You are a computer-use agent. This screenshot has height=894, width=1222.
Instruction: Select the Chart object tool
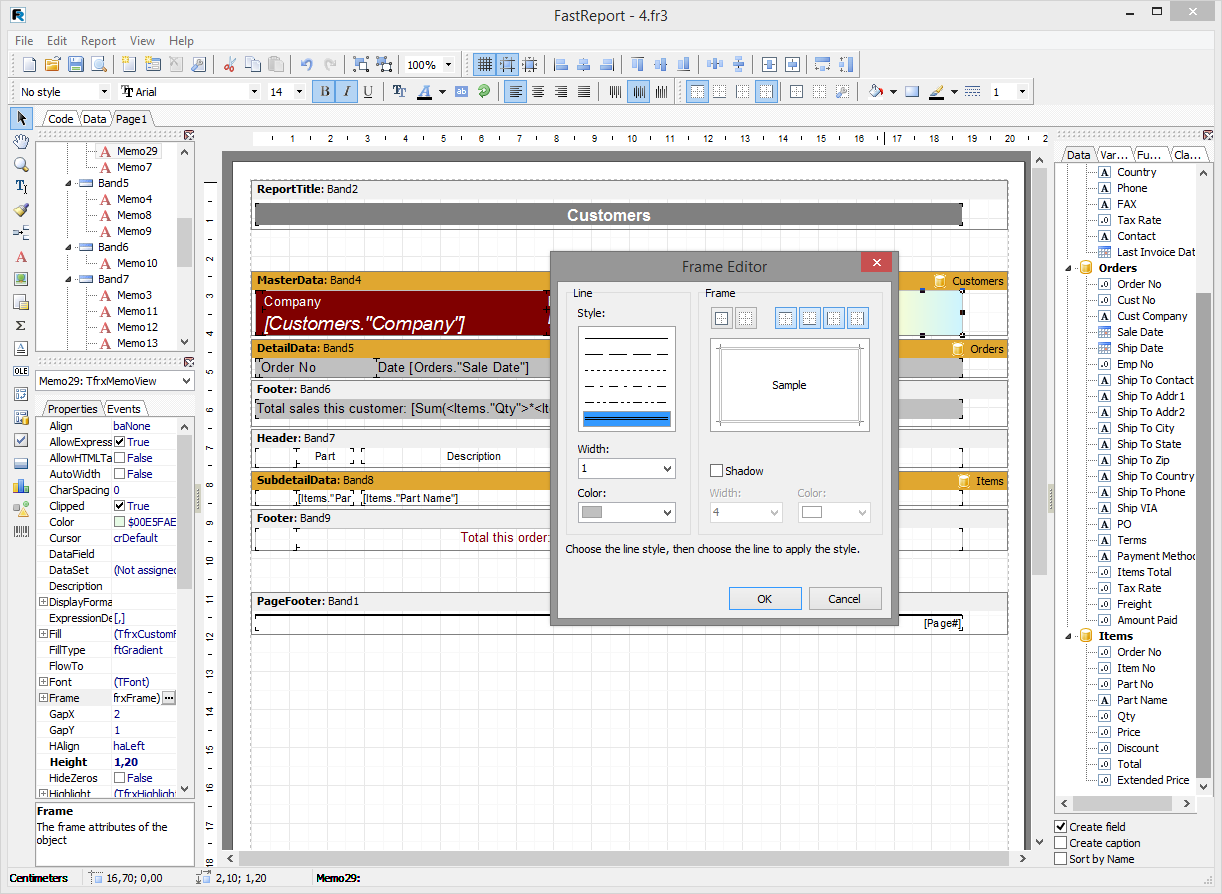point(21,486)
